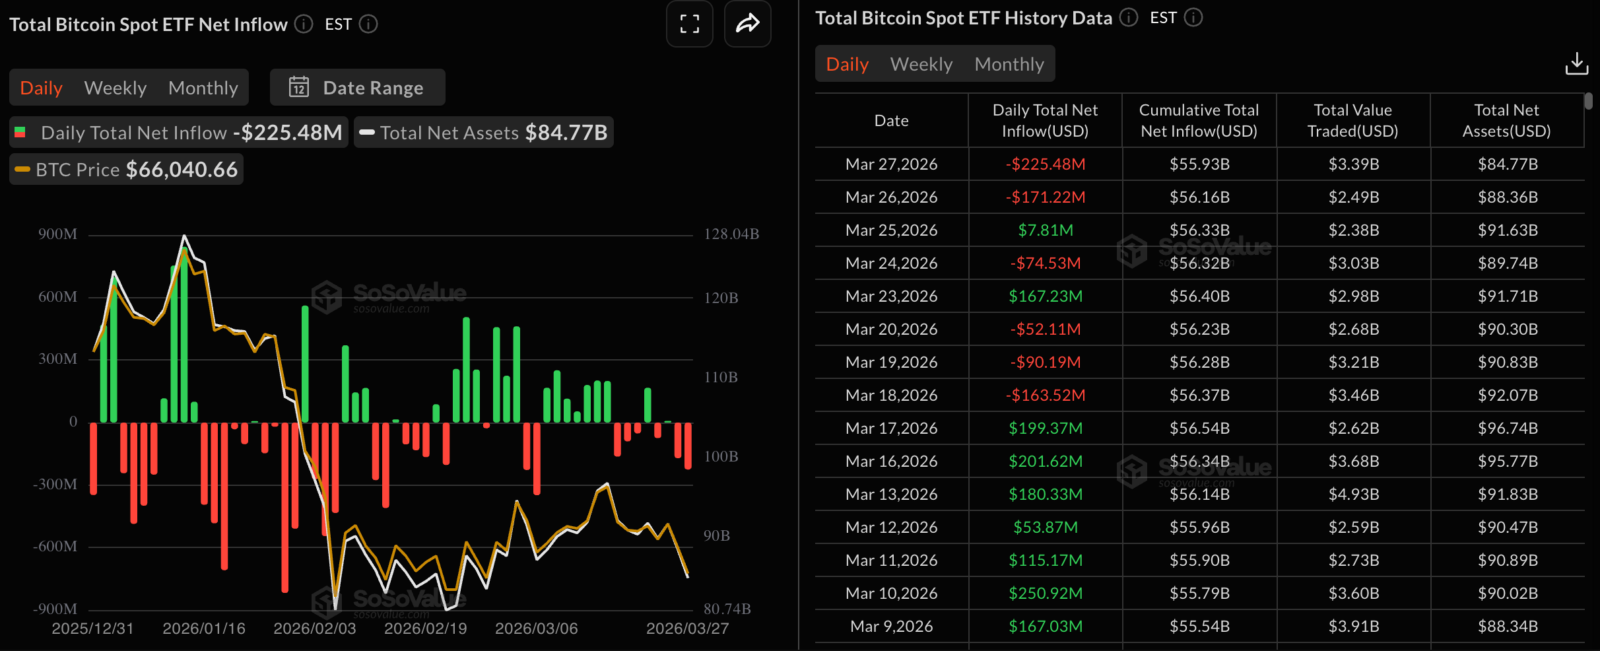Screen dimensions: 1600x651
Task: Click info icon beside Net Inflow title
Action: [304, 24]
